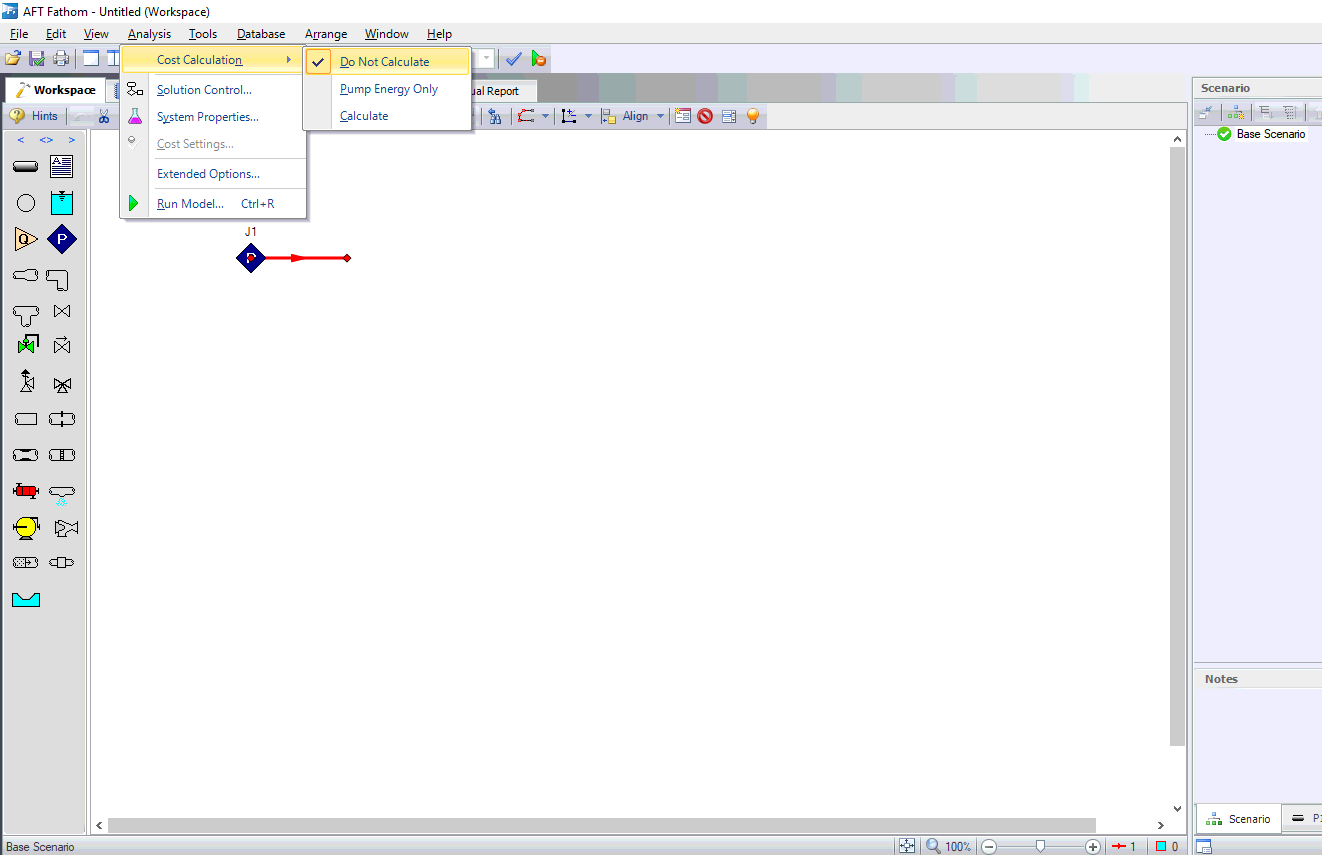Screen dimensions: 1322x855
Task: Expand the Align dropdown arrow
Action: [x=660, y=116]
